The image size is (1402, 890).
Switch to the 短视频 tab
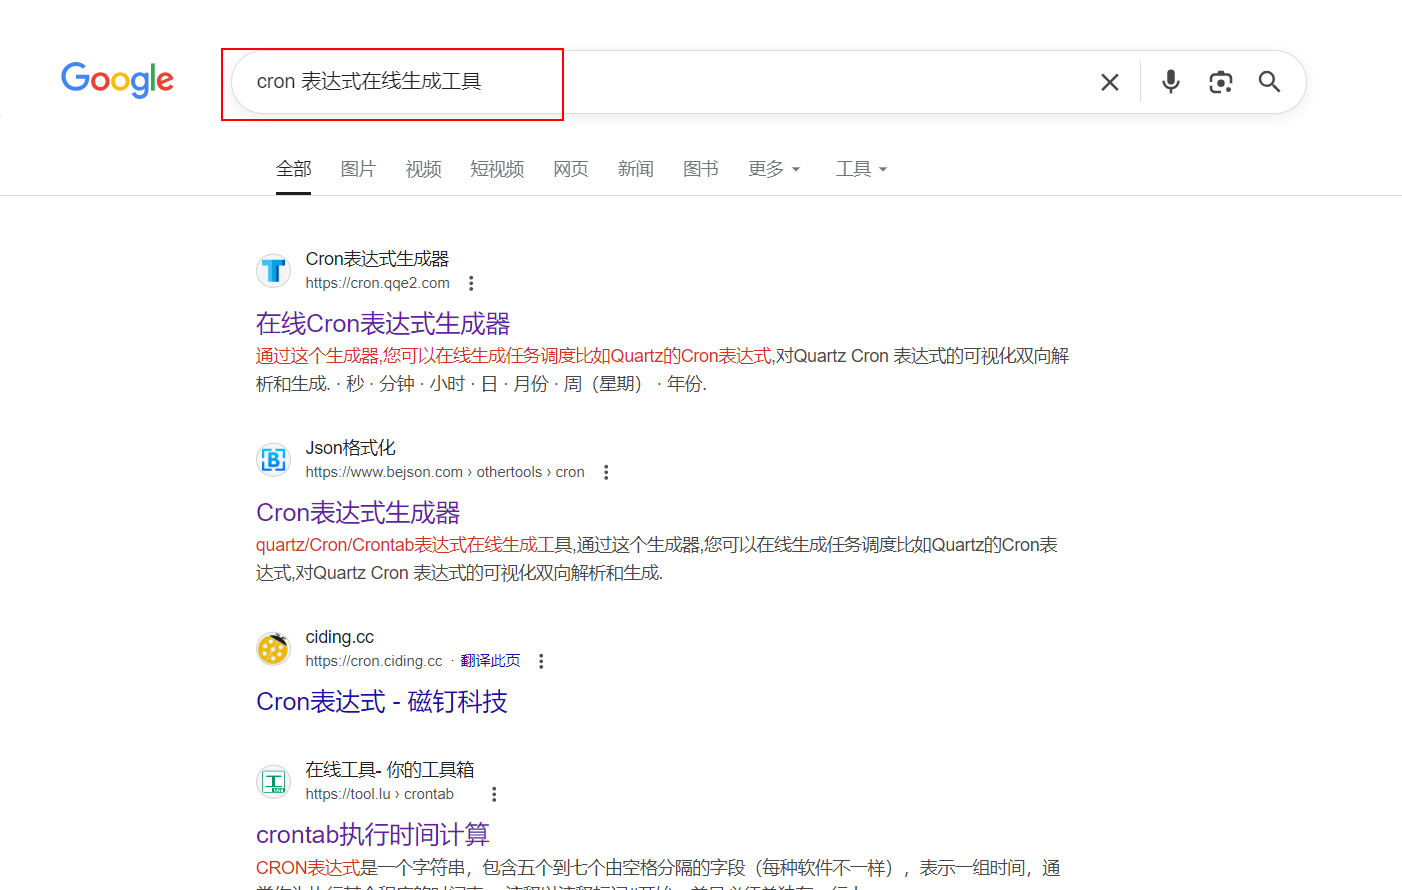497,169
